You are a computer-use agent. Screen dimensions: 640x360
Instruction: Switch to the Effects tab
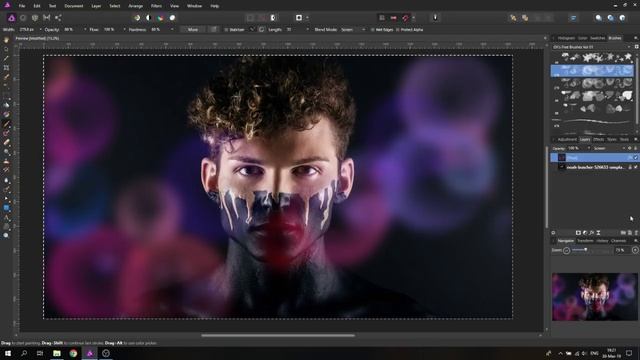pyautogui.click(x=598, y=140)
